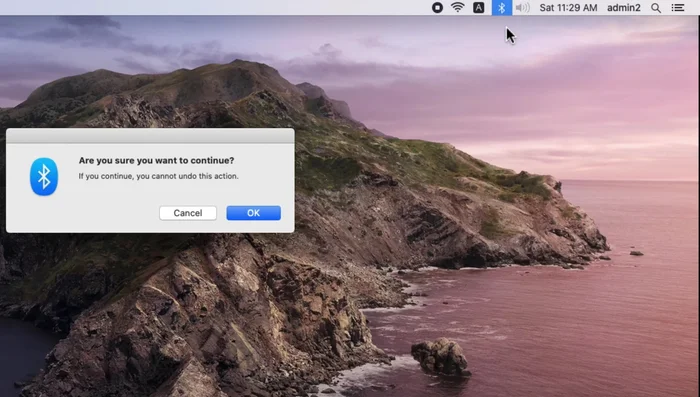This screenshot has width=700, height=397.
Task: Open the volume control in menu bar
Action: pyautogui.click(x=522, y=8)
